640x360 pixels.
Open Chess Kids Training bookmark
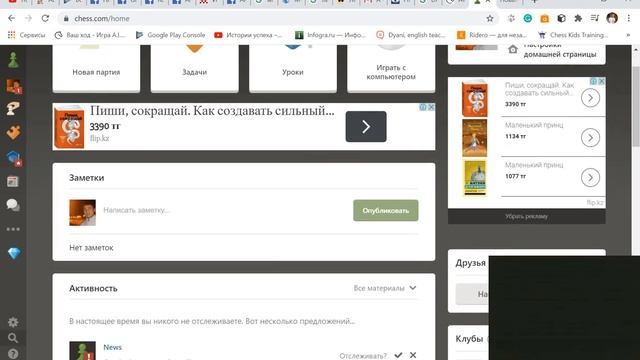pos(573,35)
